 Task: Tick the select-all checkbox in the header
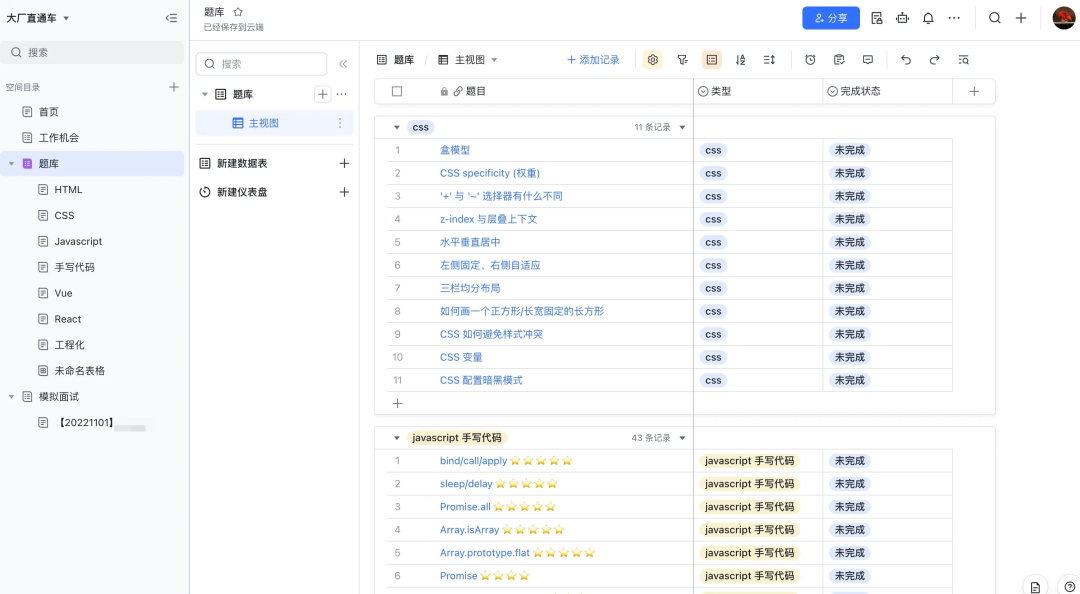tap(397, 91)
